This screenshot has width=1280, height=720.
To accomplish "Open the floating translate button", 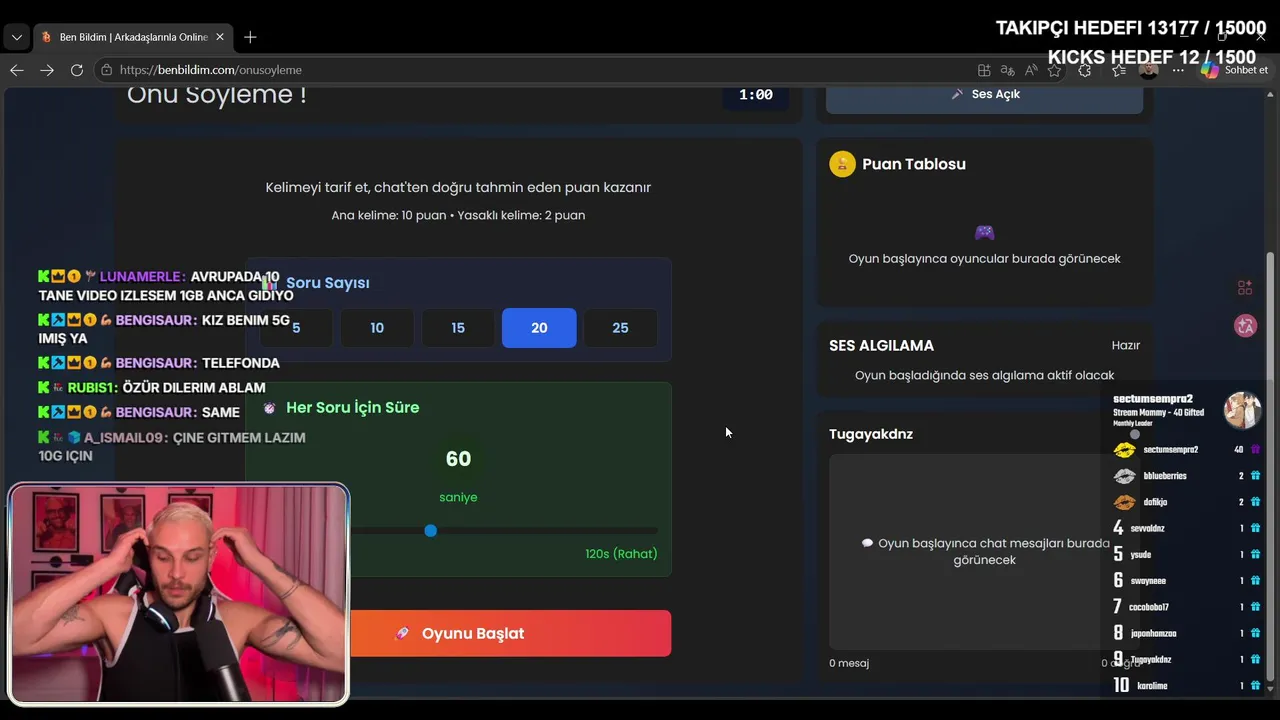I will coord(1245,326).
